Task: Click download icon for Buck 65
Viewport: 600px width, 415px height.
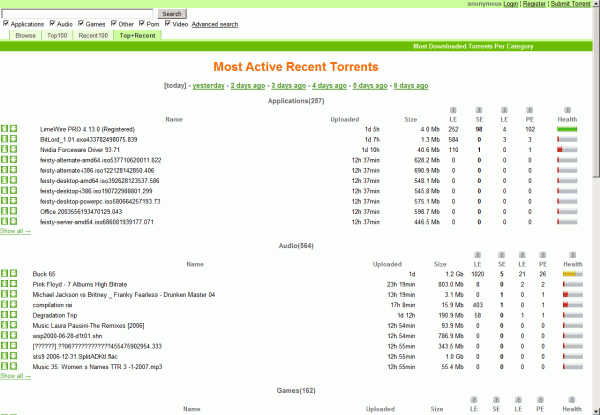Action: [x=13, y=273]
